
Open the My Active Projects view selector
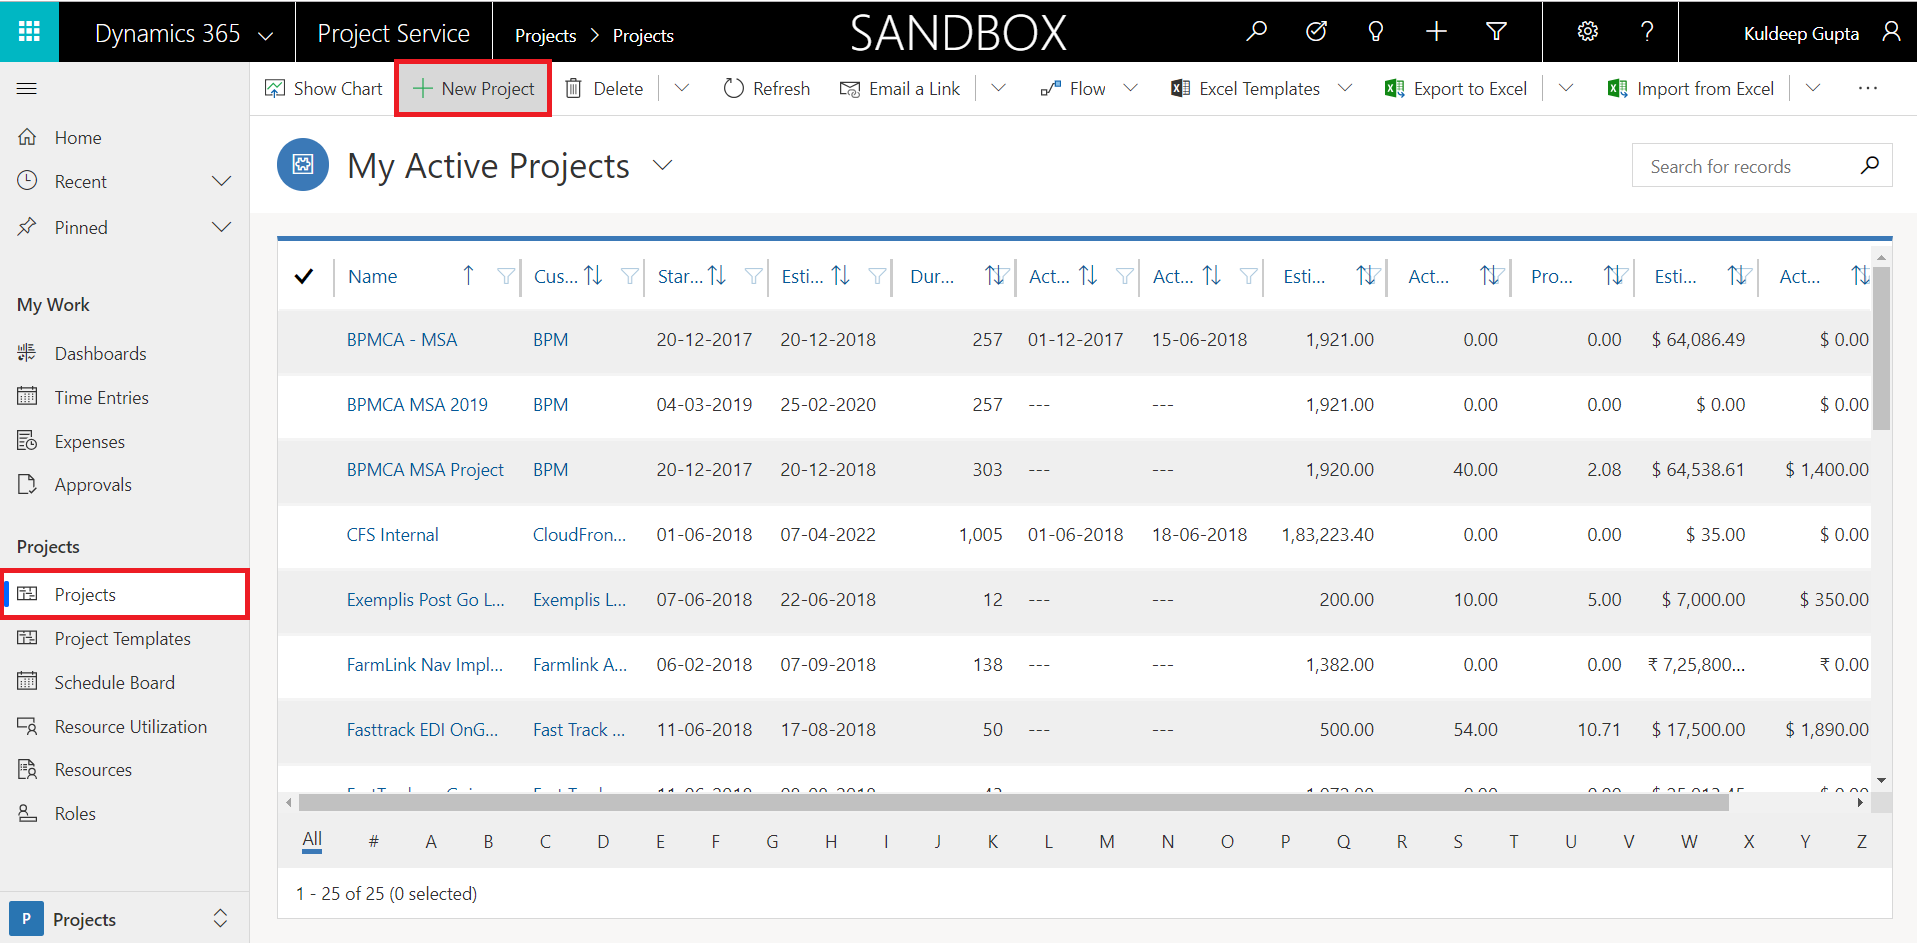point(662,165)
